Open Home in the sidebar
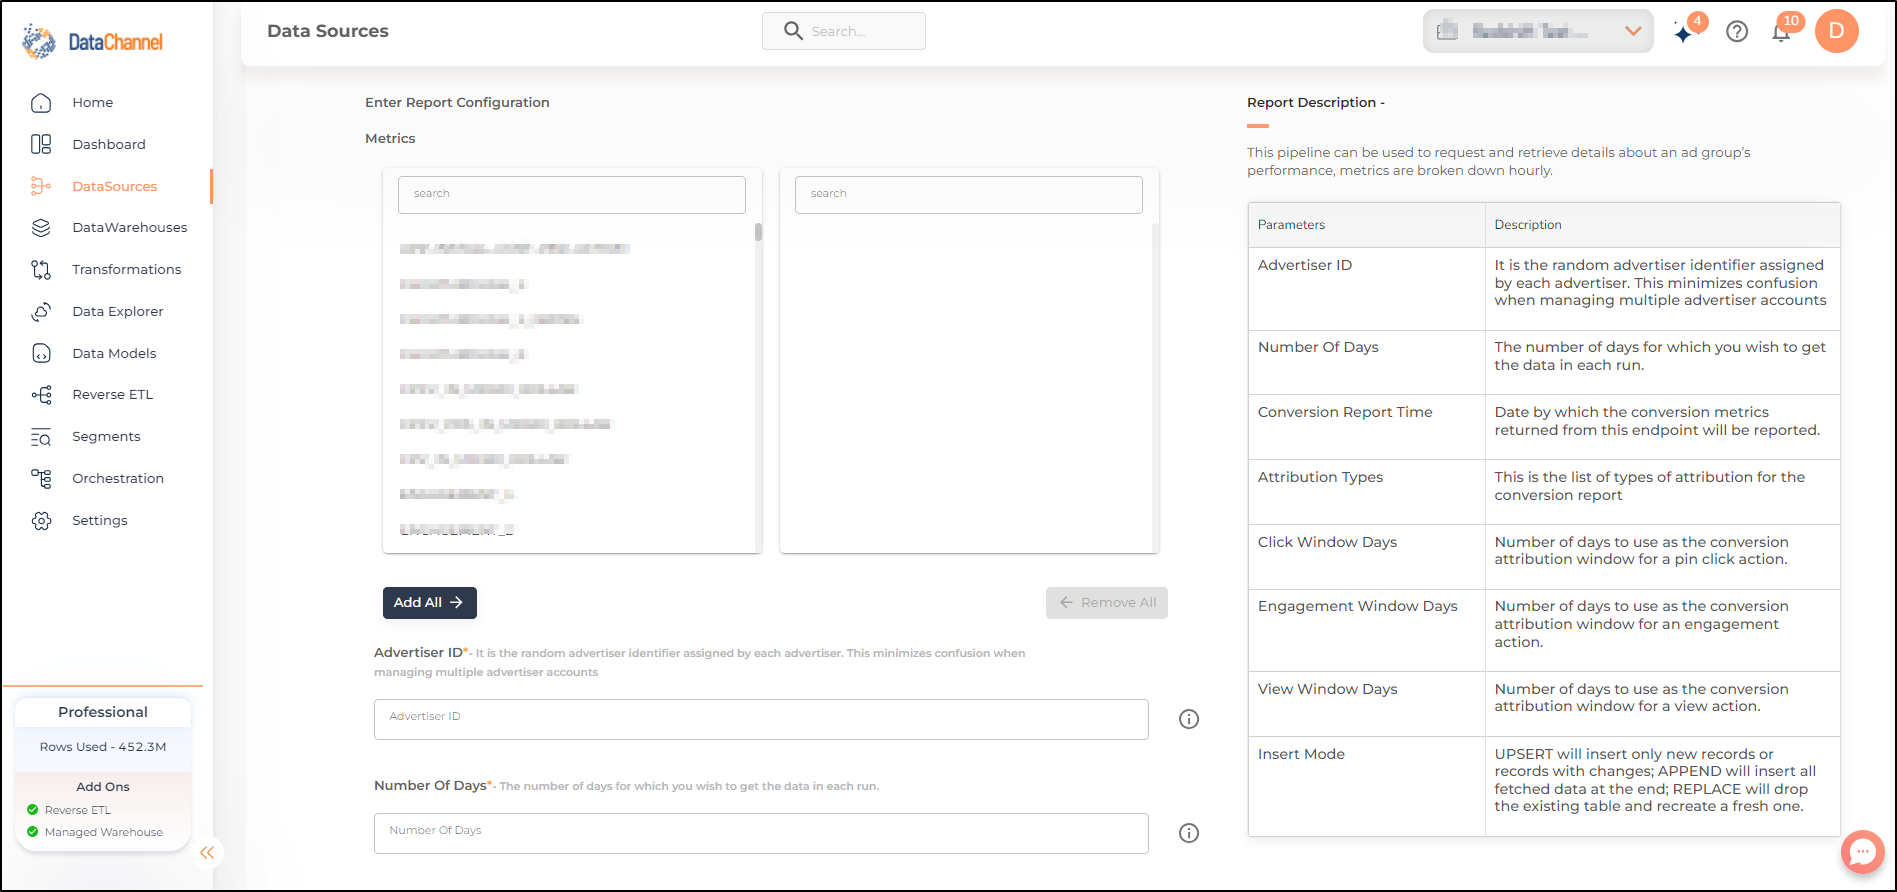The height and width of the screenshot is (892, 1897). 92,103
